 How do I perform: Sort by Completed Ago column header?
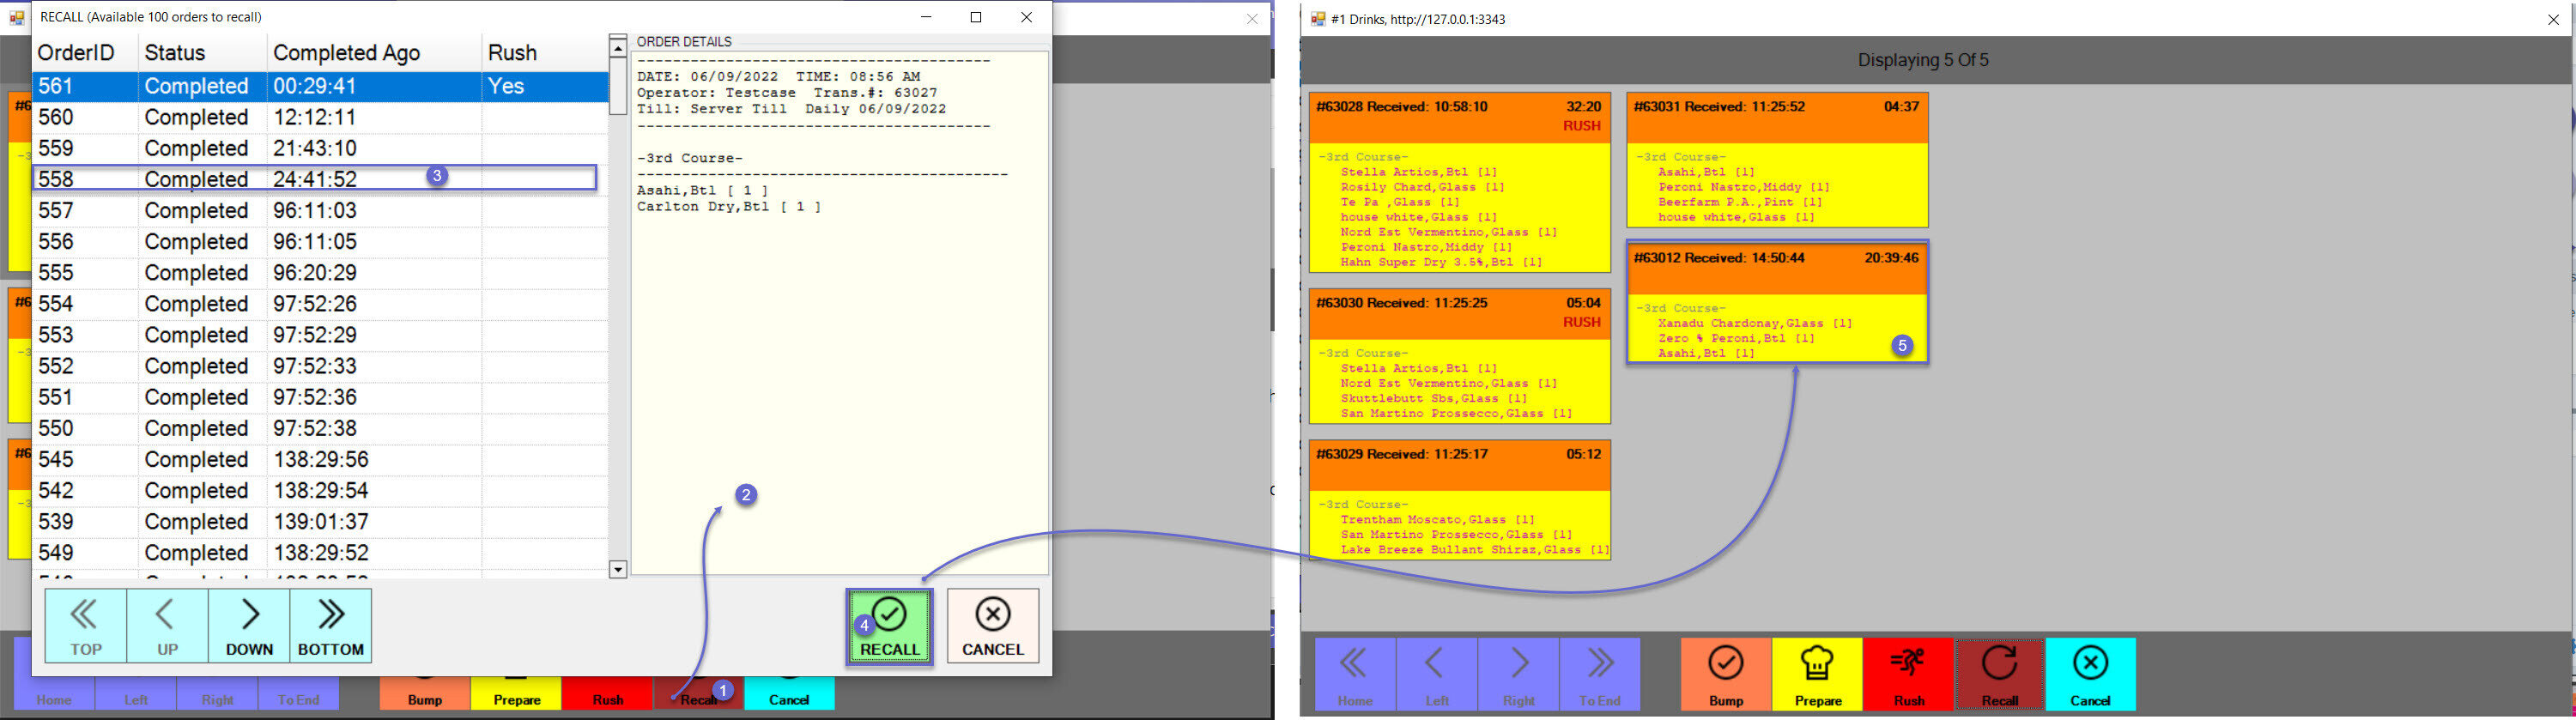click(x=346, y=53)
